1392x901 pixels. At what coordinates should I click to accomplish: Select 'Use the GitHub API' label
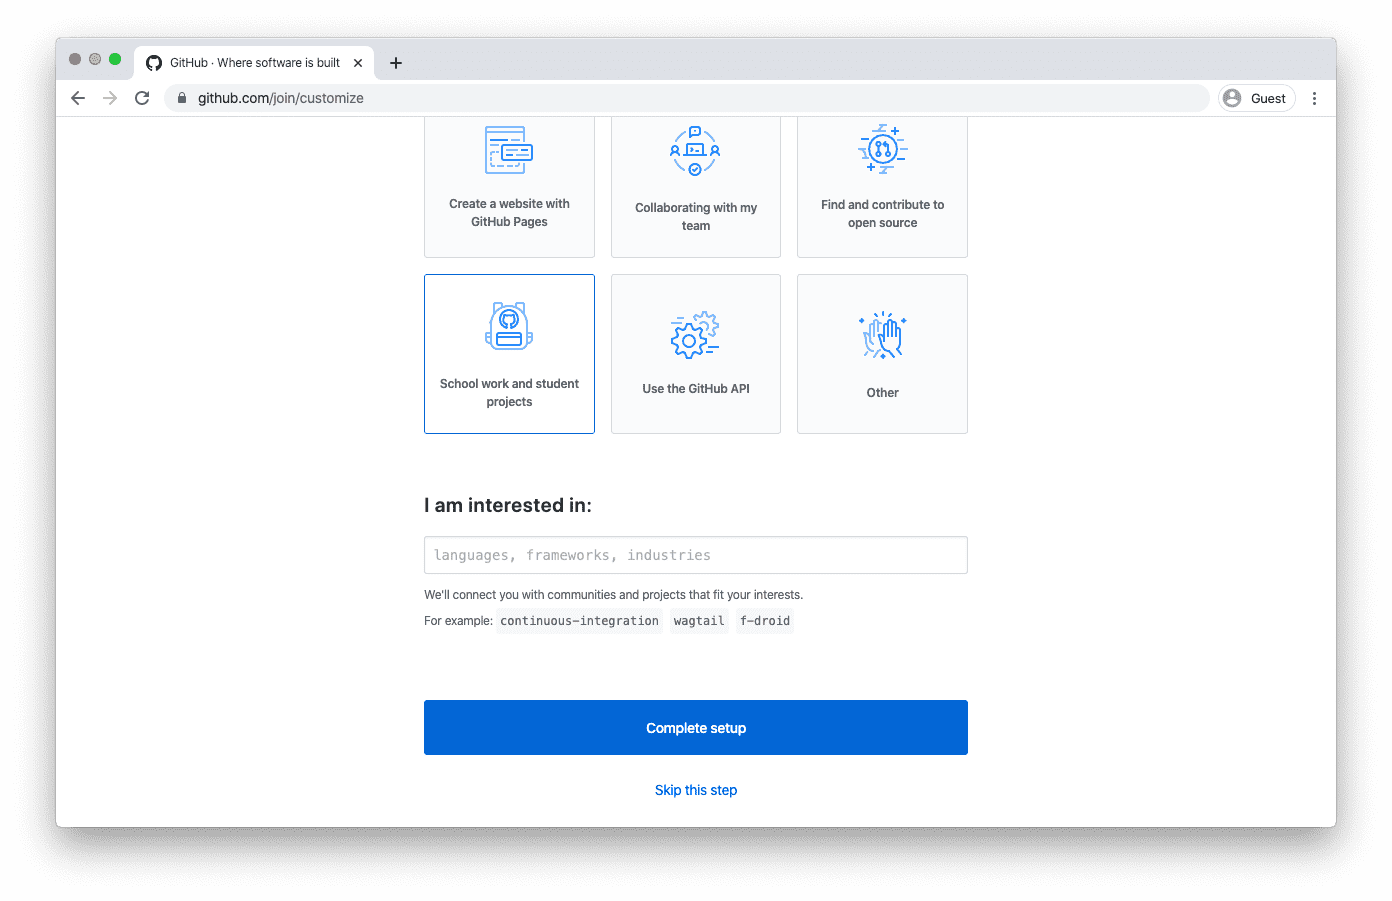(x=696, y=389)
